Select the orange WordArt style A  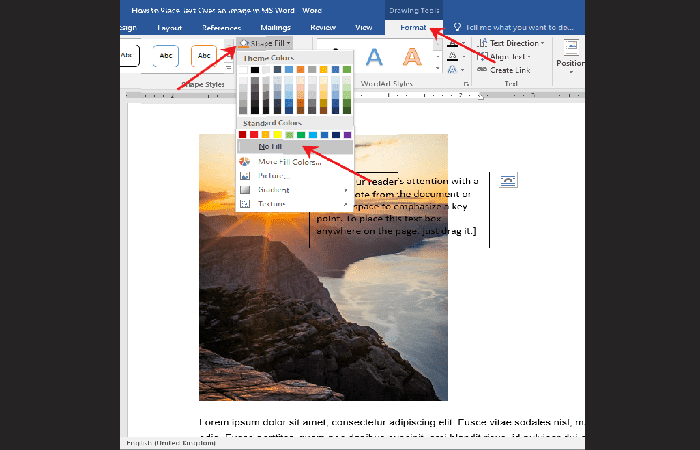tap(414, 57)
